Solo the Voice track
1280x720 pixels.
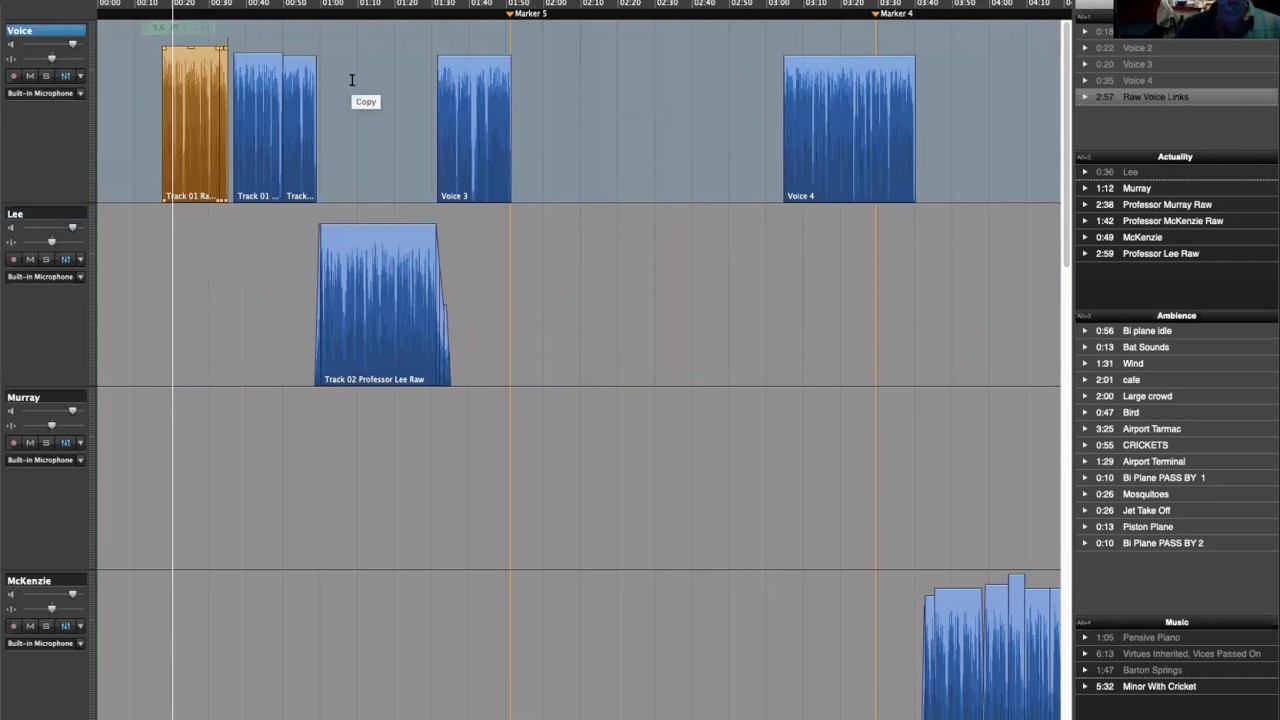click(x=46, y=76)
